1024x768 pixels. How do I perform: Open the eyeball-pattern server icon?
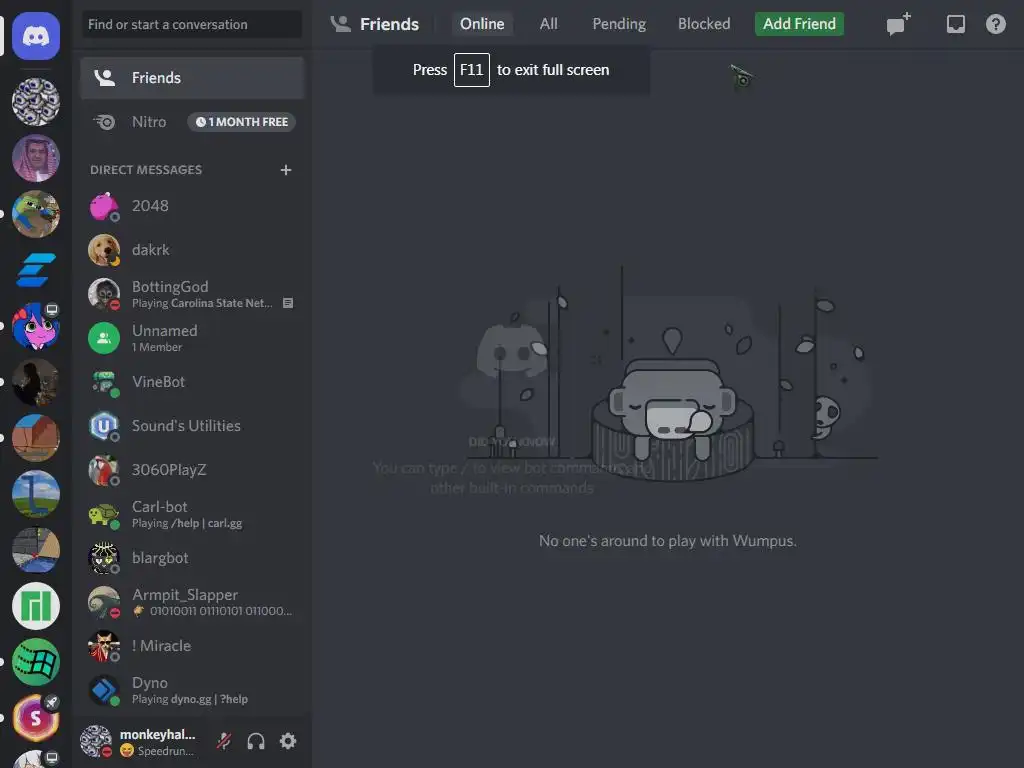pyautogui.click(x=36, y=102)
